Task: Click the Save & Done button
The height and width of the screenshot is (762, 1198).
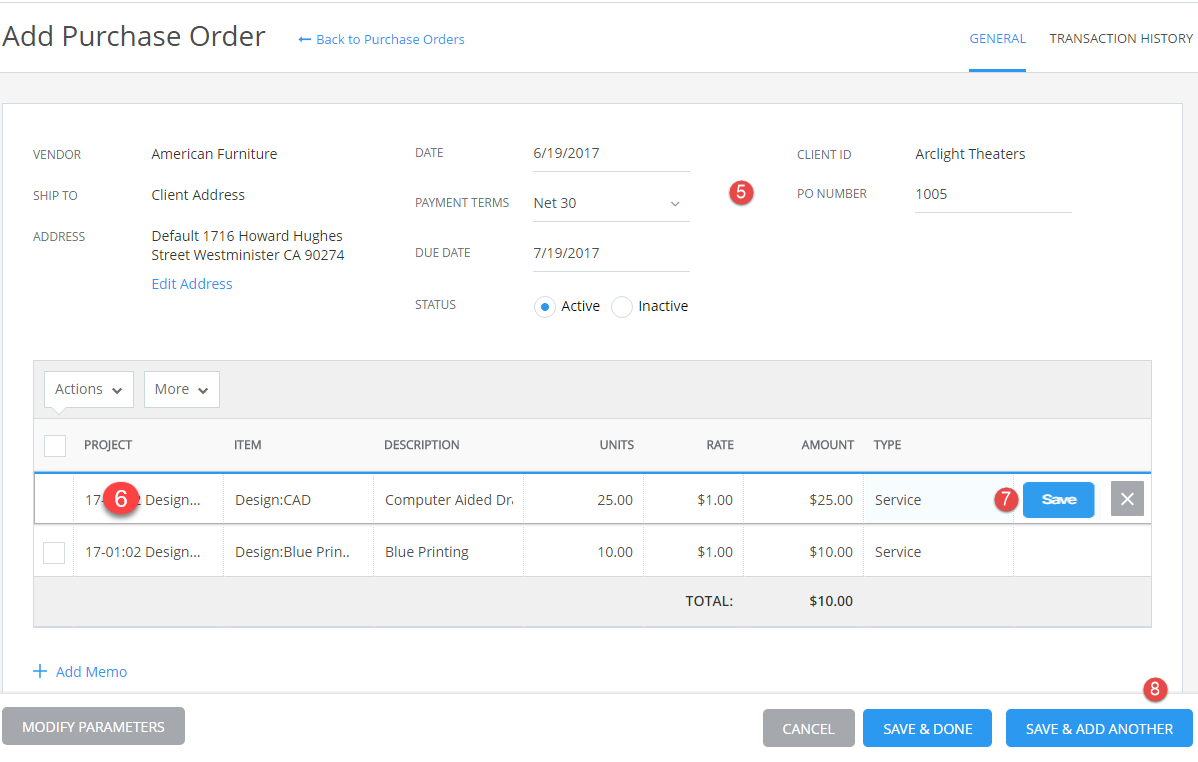Action: 928,728
